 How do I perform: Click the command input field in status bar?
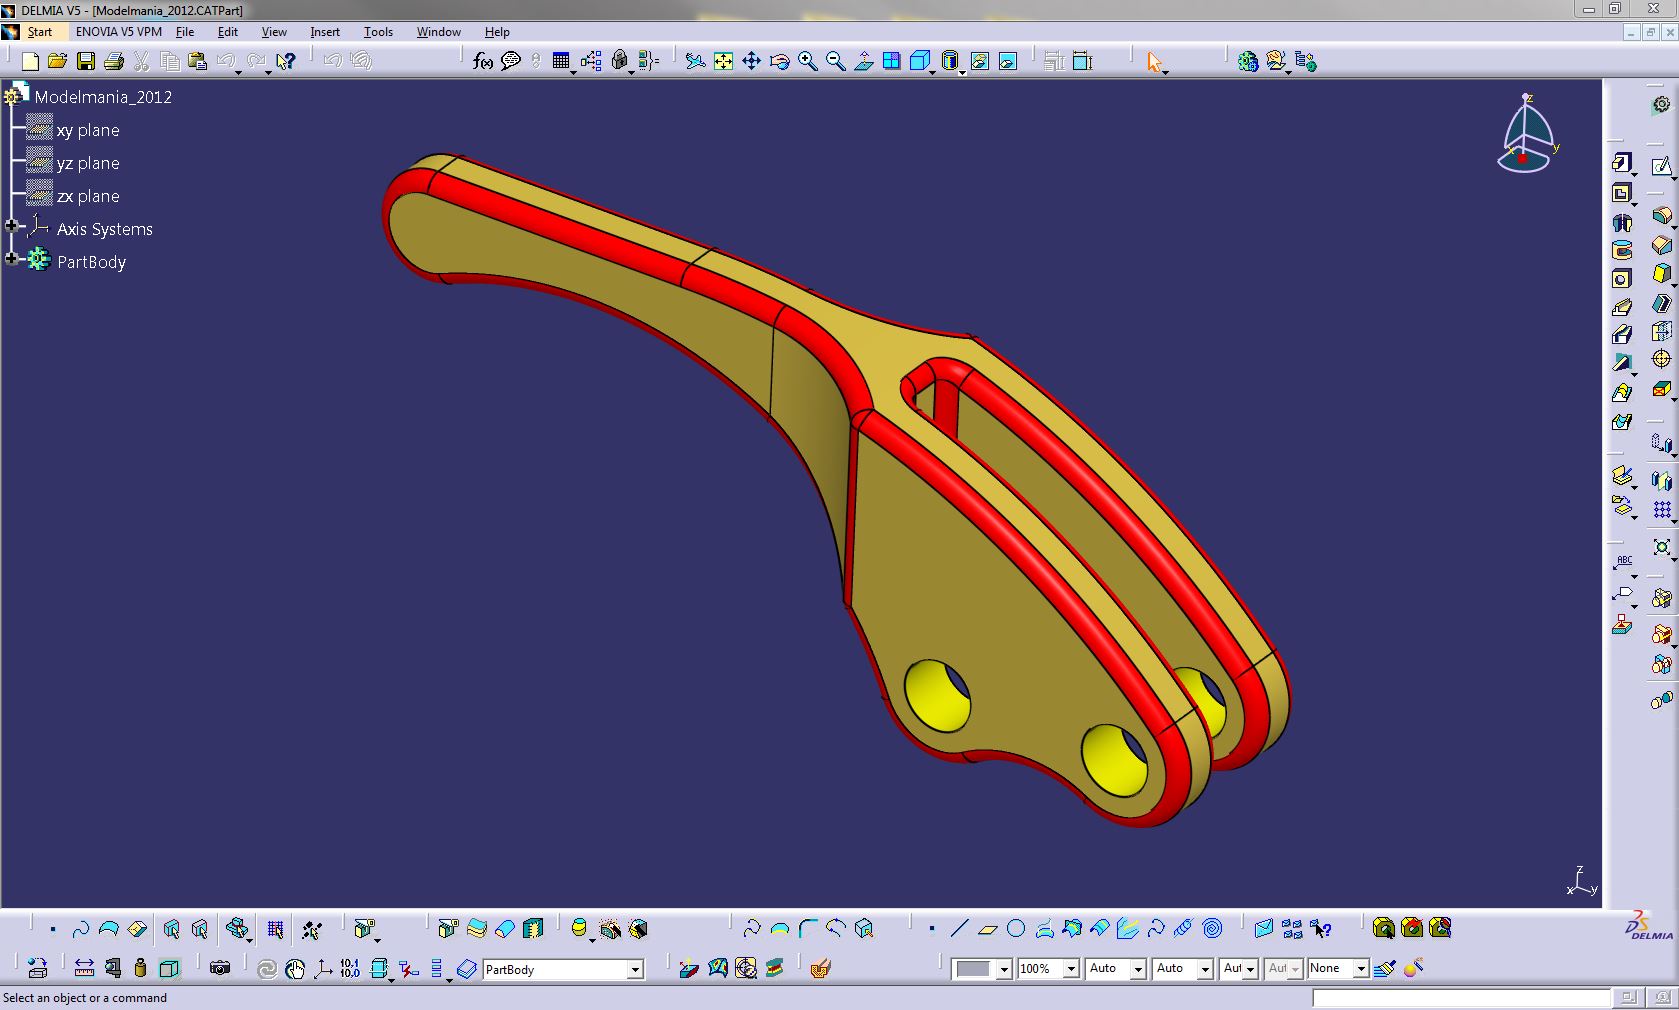click(1461, 998)
